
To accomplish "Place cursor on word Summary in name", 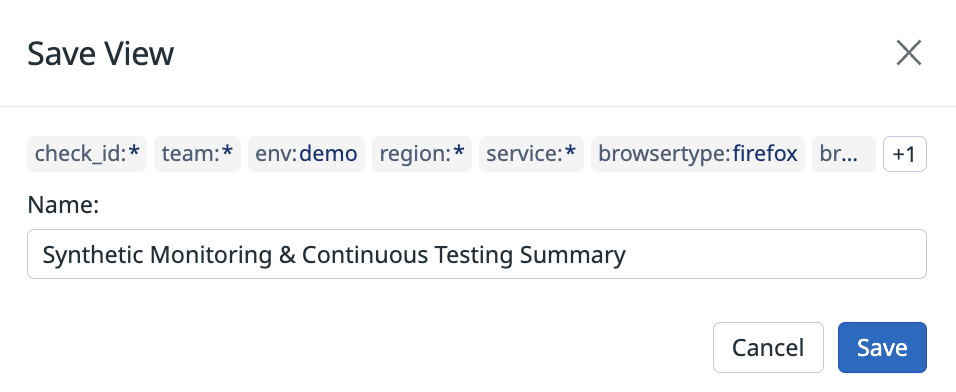I will coord(573,255).
